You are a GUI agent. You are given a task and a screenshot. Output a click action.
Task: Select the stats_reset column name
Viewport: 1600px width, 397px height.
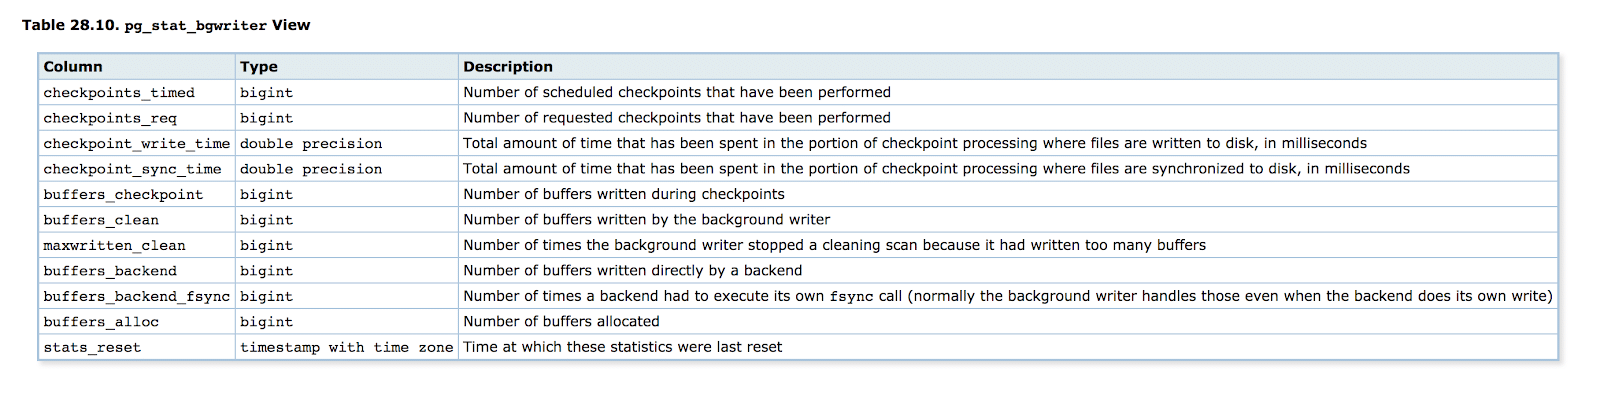click(92, 348)
